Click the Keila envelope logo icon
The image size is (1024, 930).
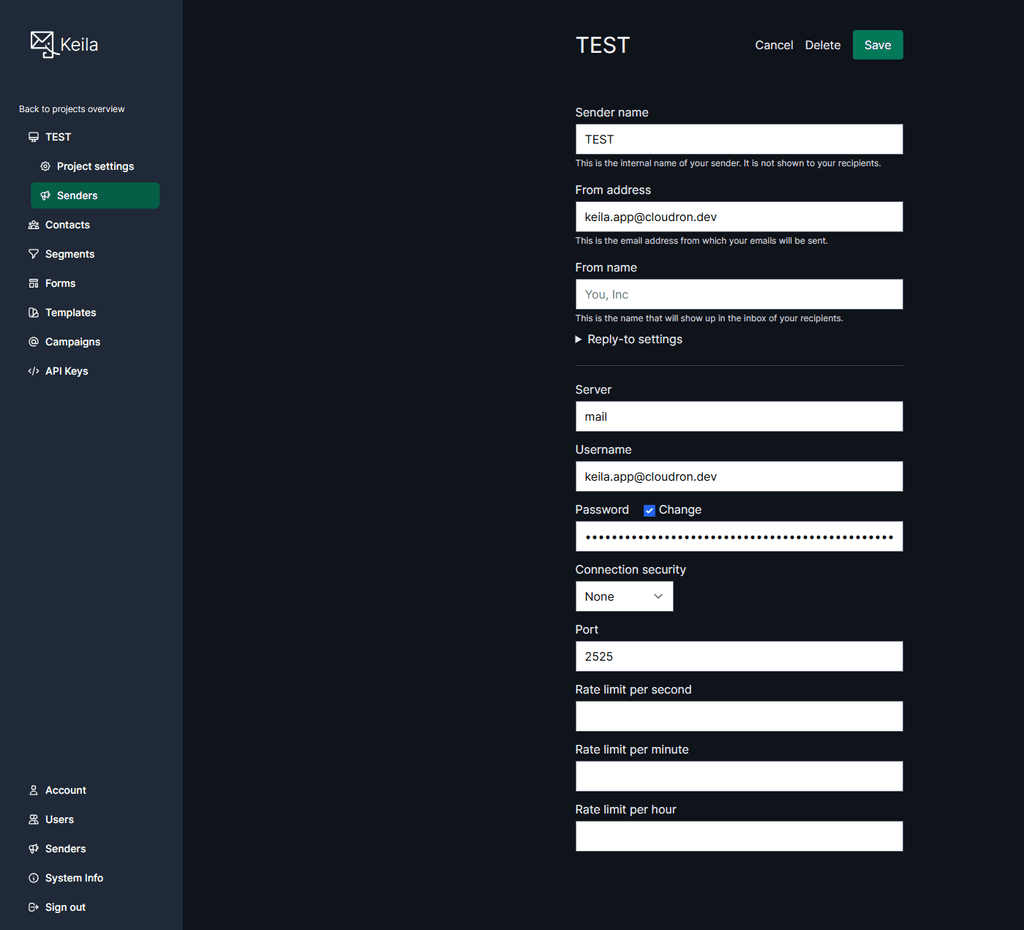tap(42, 44)
